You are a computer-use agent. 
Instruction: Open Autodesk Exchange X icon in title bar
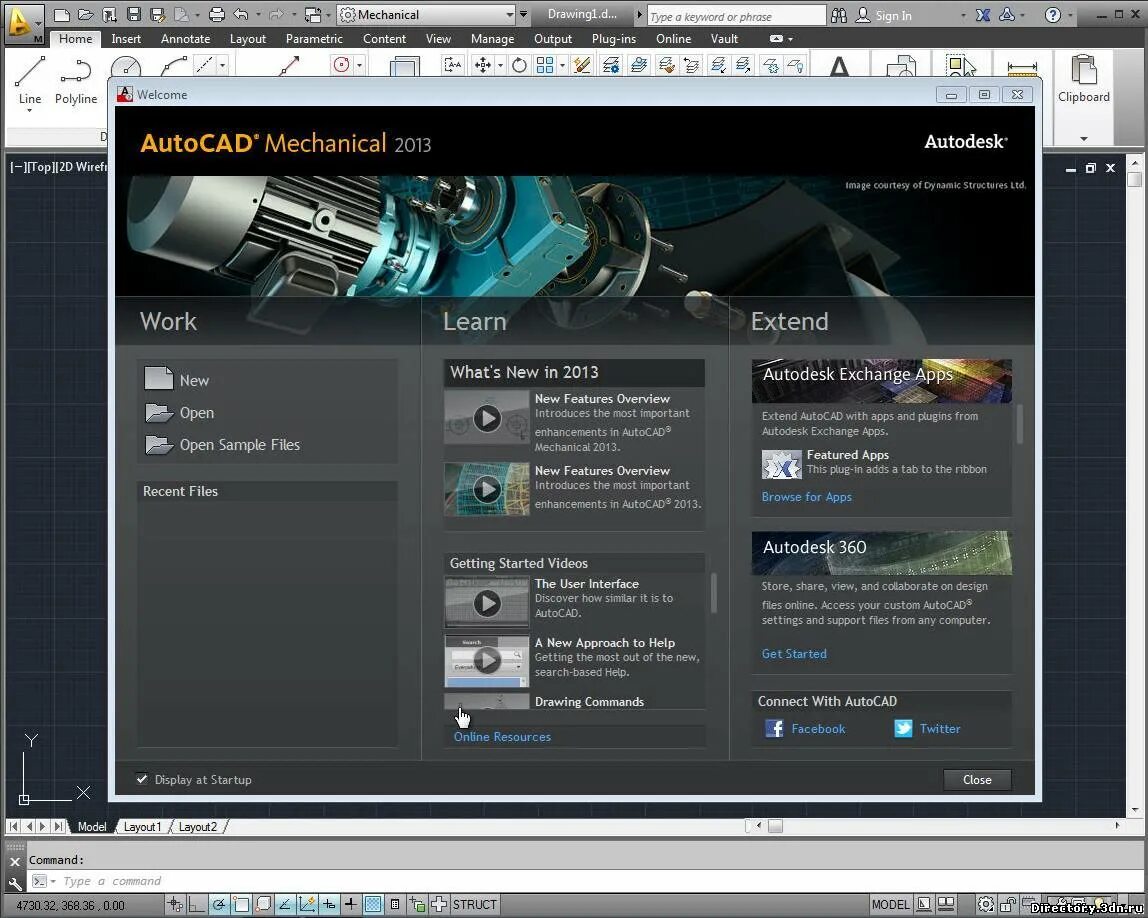[x=983, y=15]
